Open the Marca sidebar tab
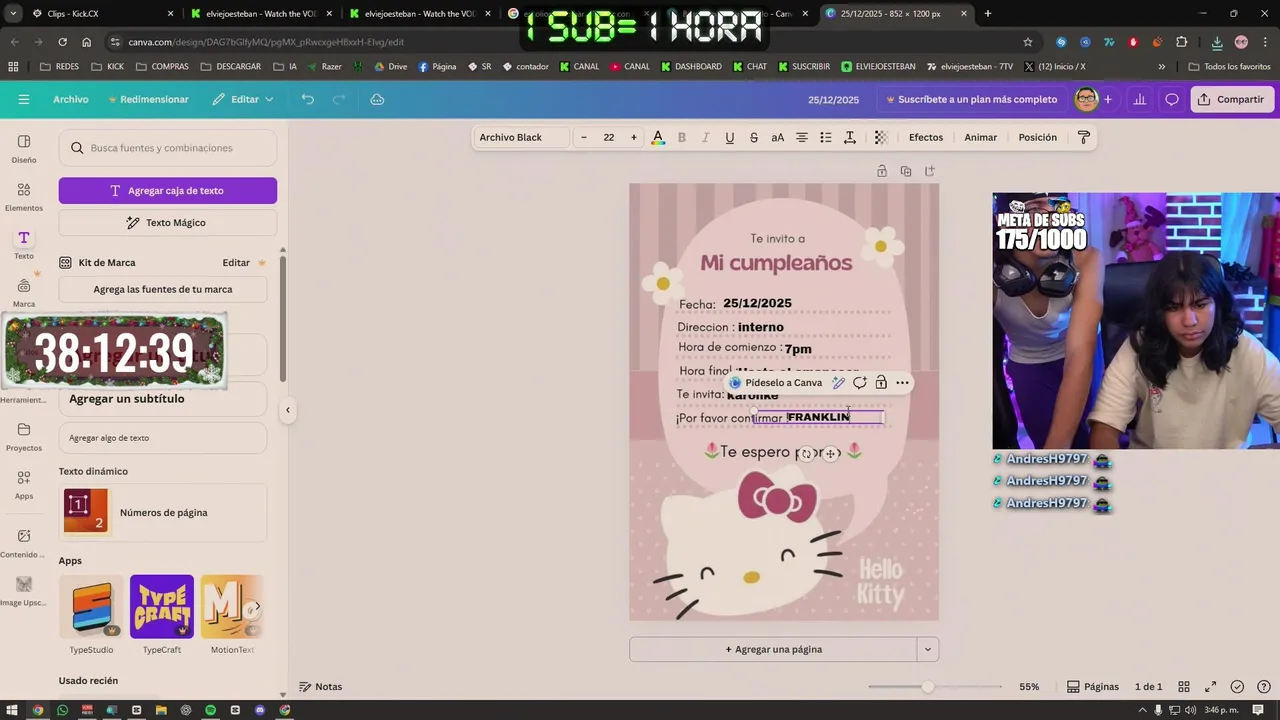 (24, 292)
